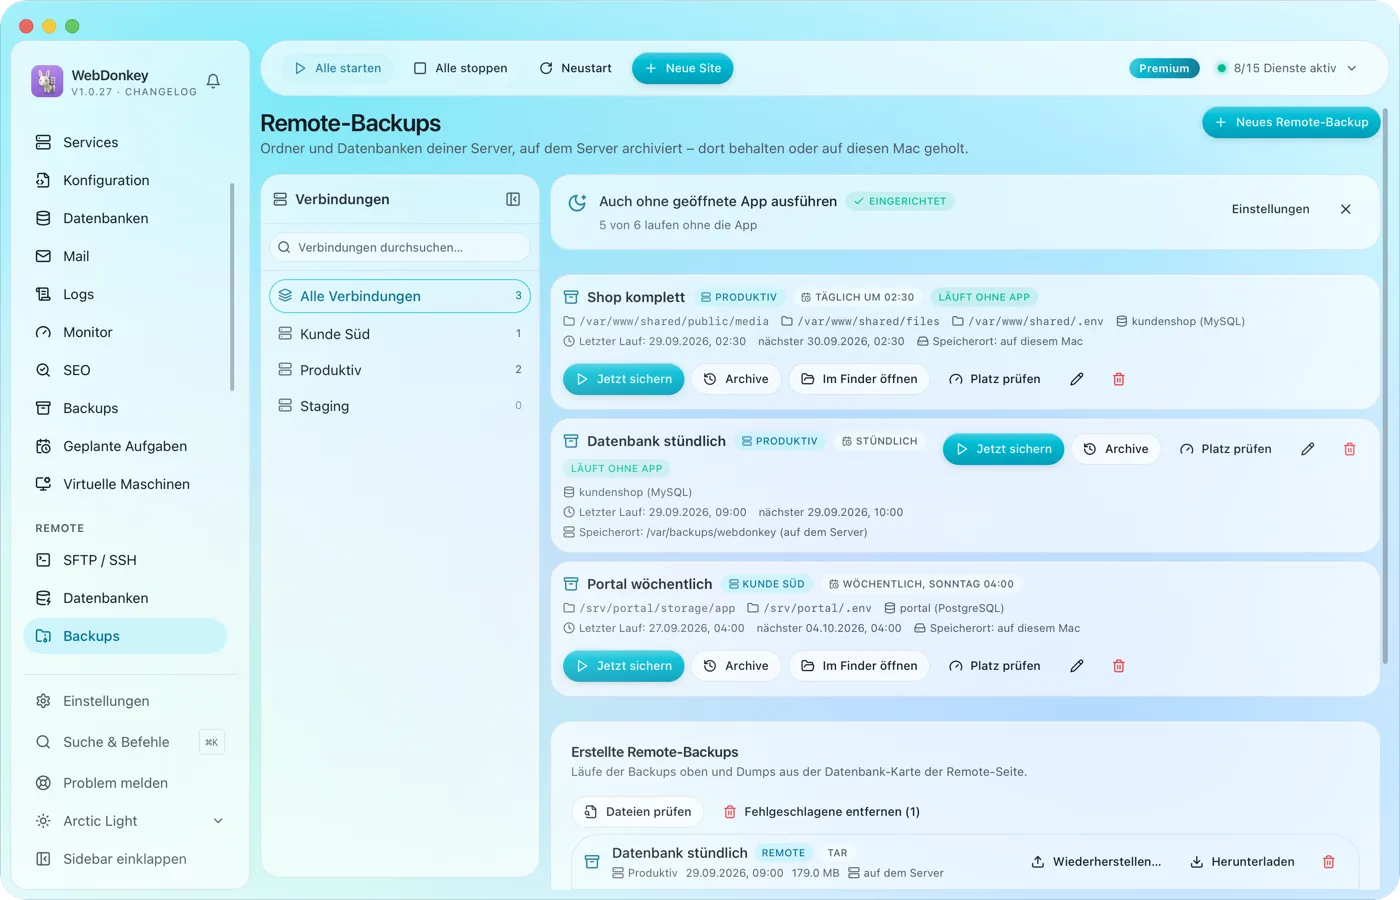Open SFTP / SSH remote section
This screenshot has width=1400, height=900.
[x=125, y=560]
